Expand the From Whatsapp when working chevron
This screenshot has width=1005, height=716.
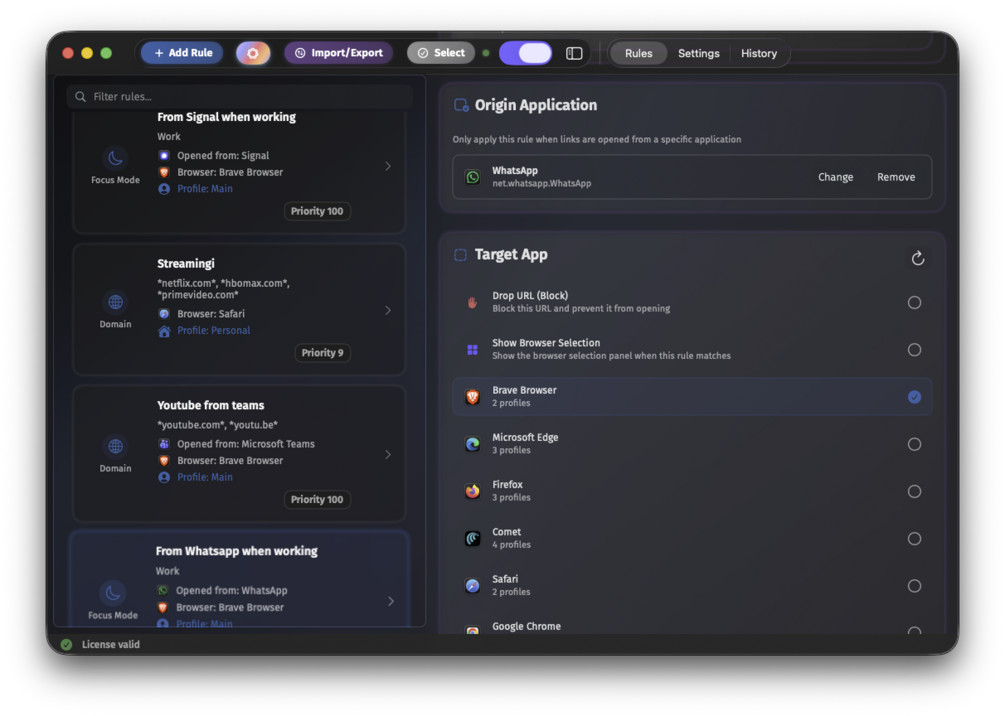coord(390,601)
